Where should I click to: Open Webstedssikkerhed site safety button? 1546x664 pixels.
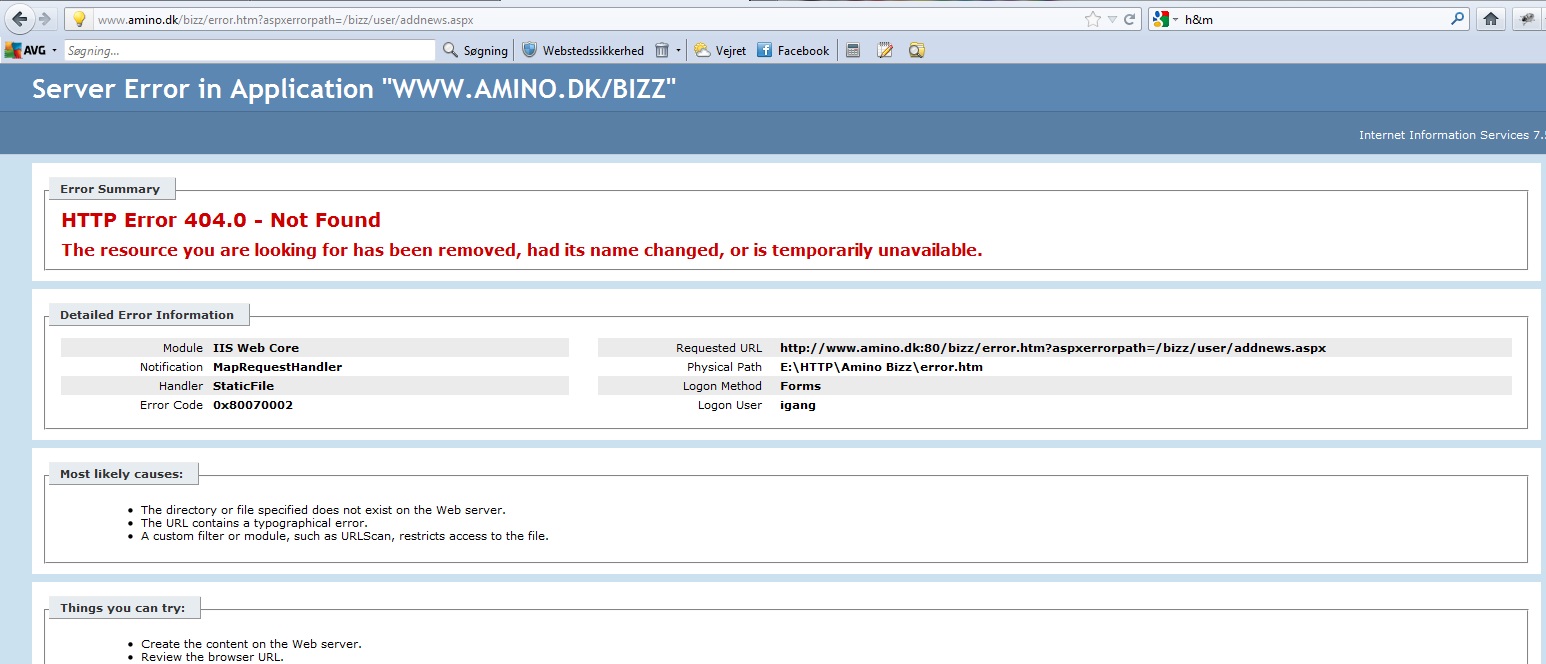583,50
